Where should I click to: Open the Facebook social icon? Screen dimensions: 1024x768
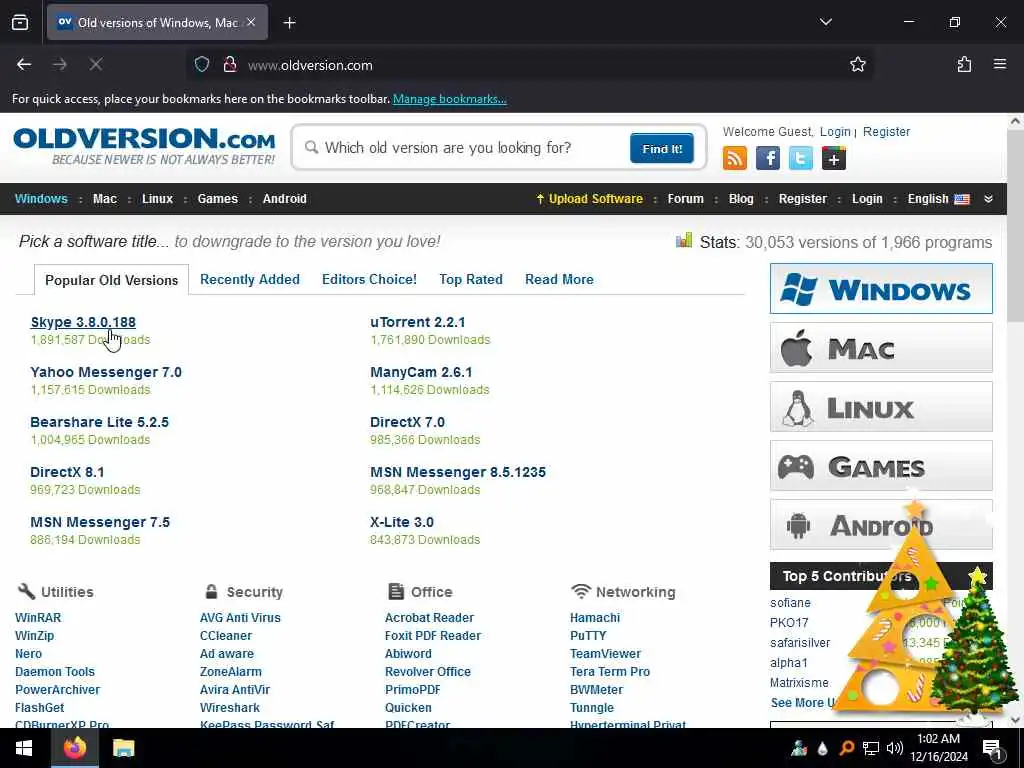(x=768, y=158)
